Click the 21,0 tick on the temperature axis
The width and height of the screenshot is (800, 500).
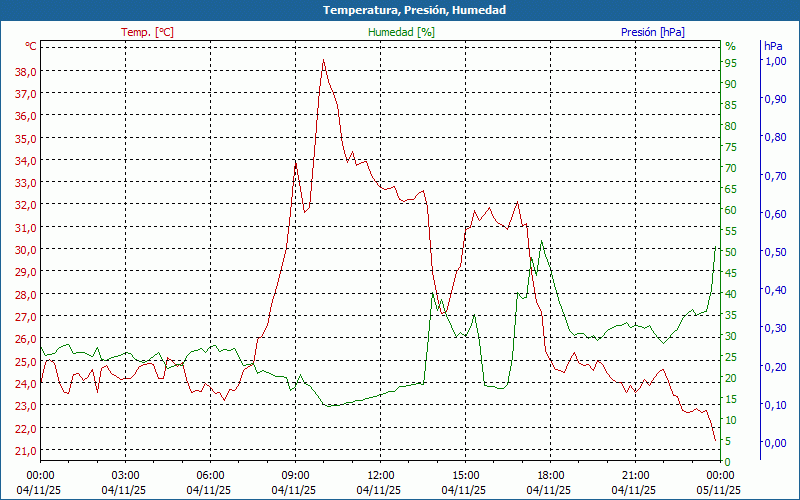(25, 450)
